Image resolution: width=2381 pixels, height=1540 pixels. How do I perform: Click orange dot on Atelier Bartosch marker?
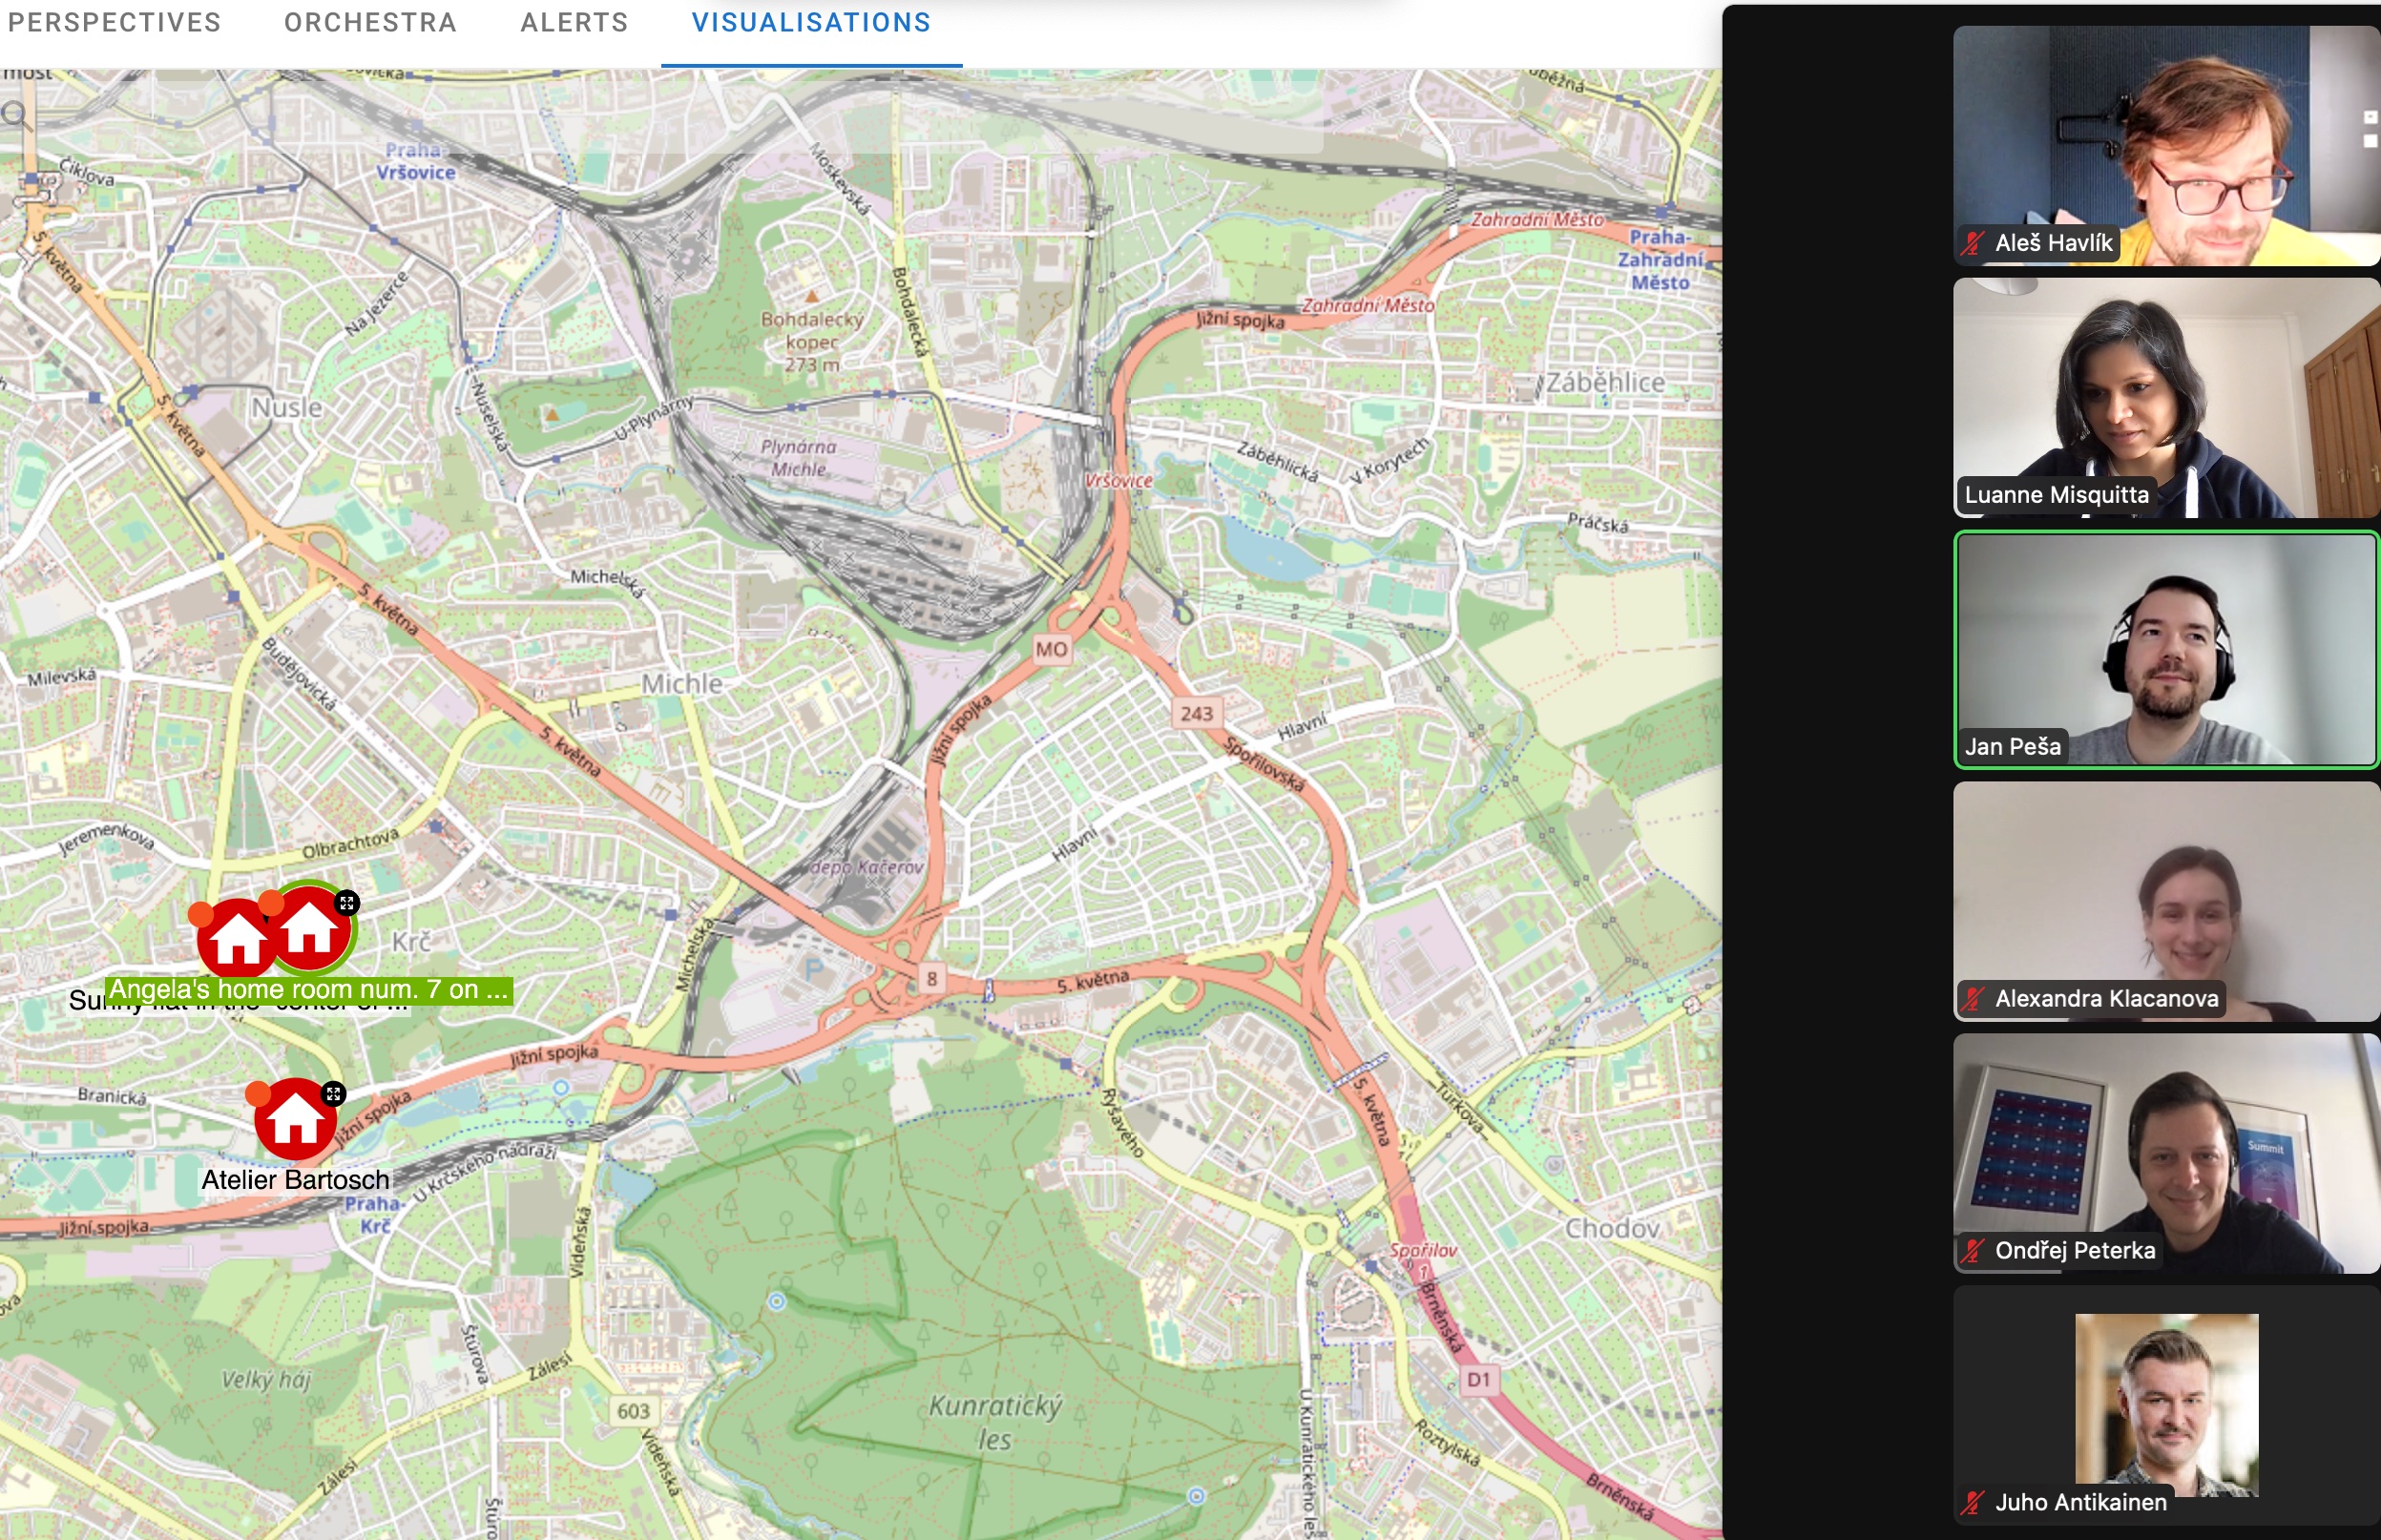click(258, 1093)
